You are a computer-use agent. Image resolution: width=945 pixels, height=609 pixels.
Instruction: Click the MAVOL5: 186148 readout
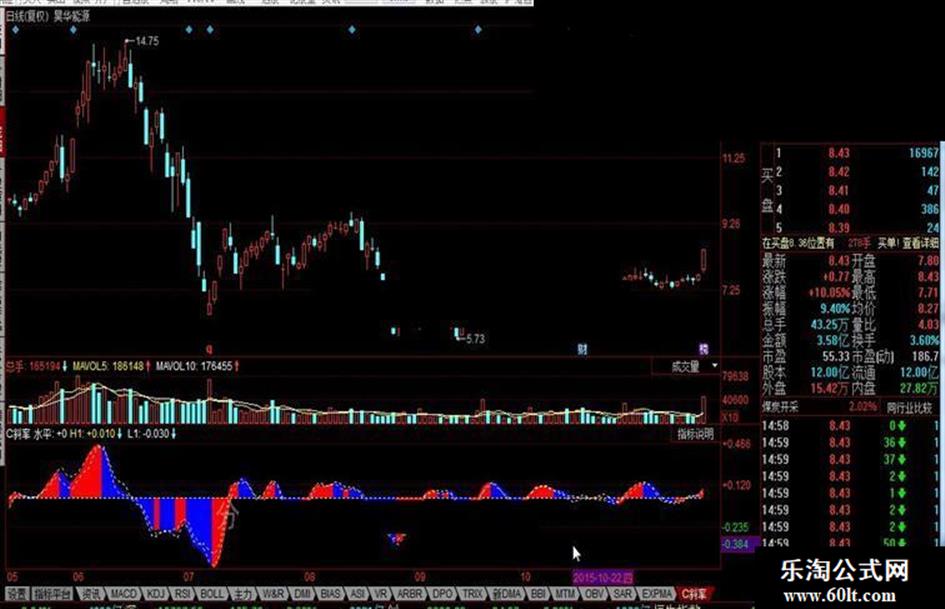point(108,366)
